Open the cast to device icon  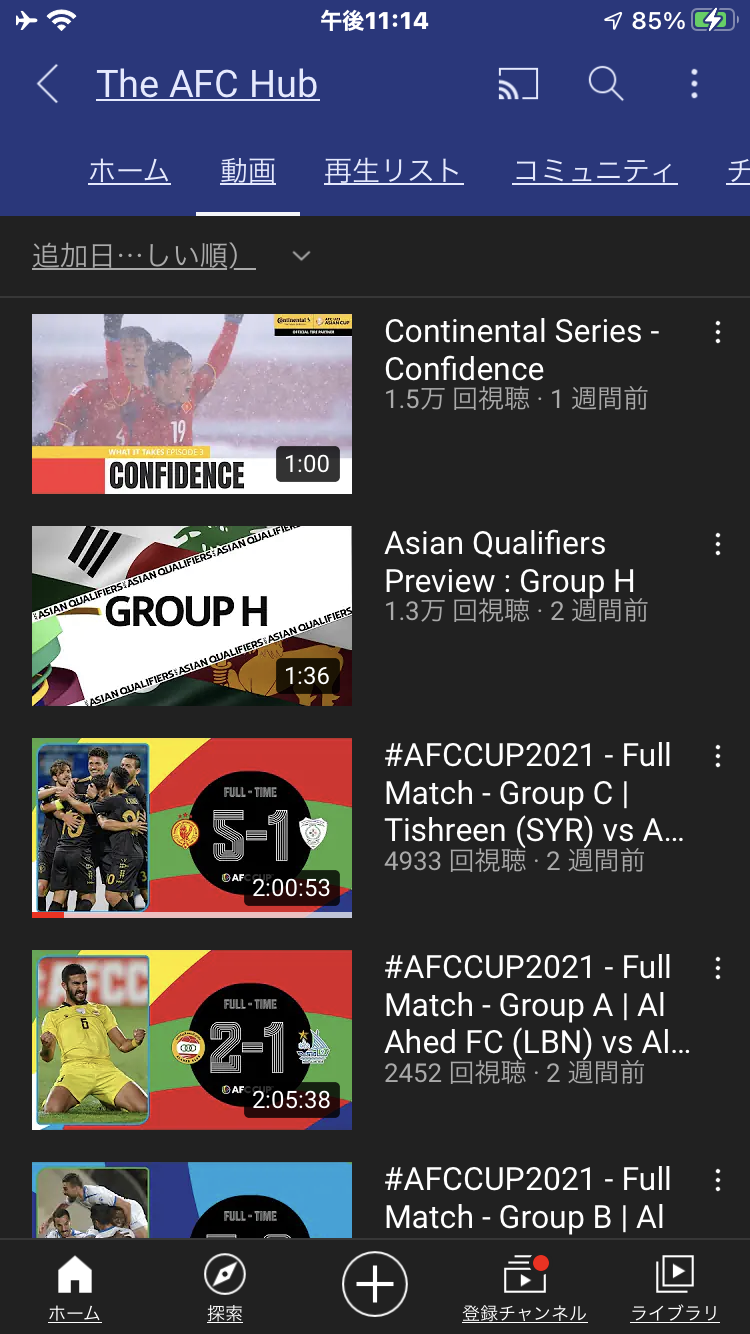coord(518,85)
